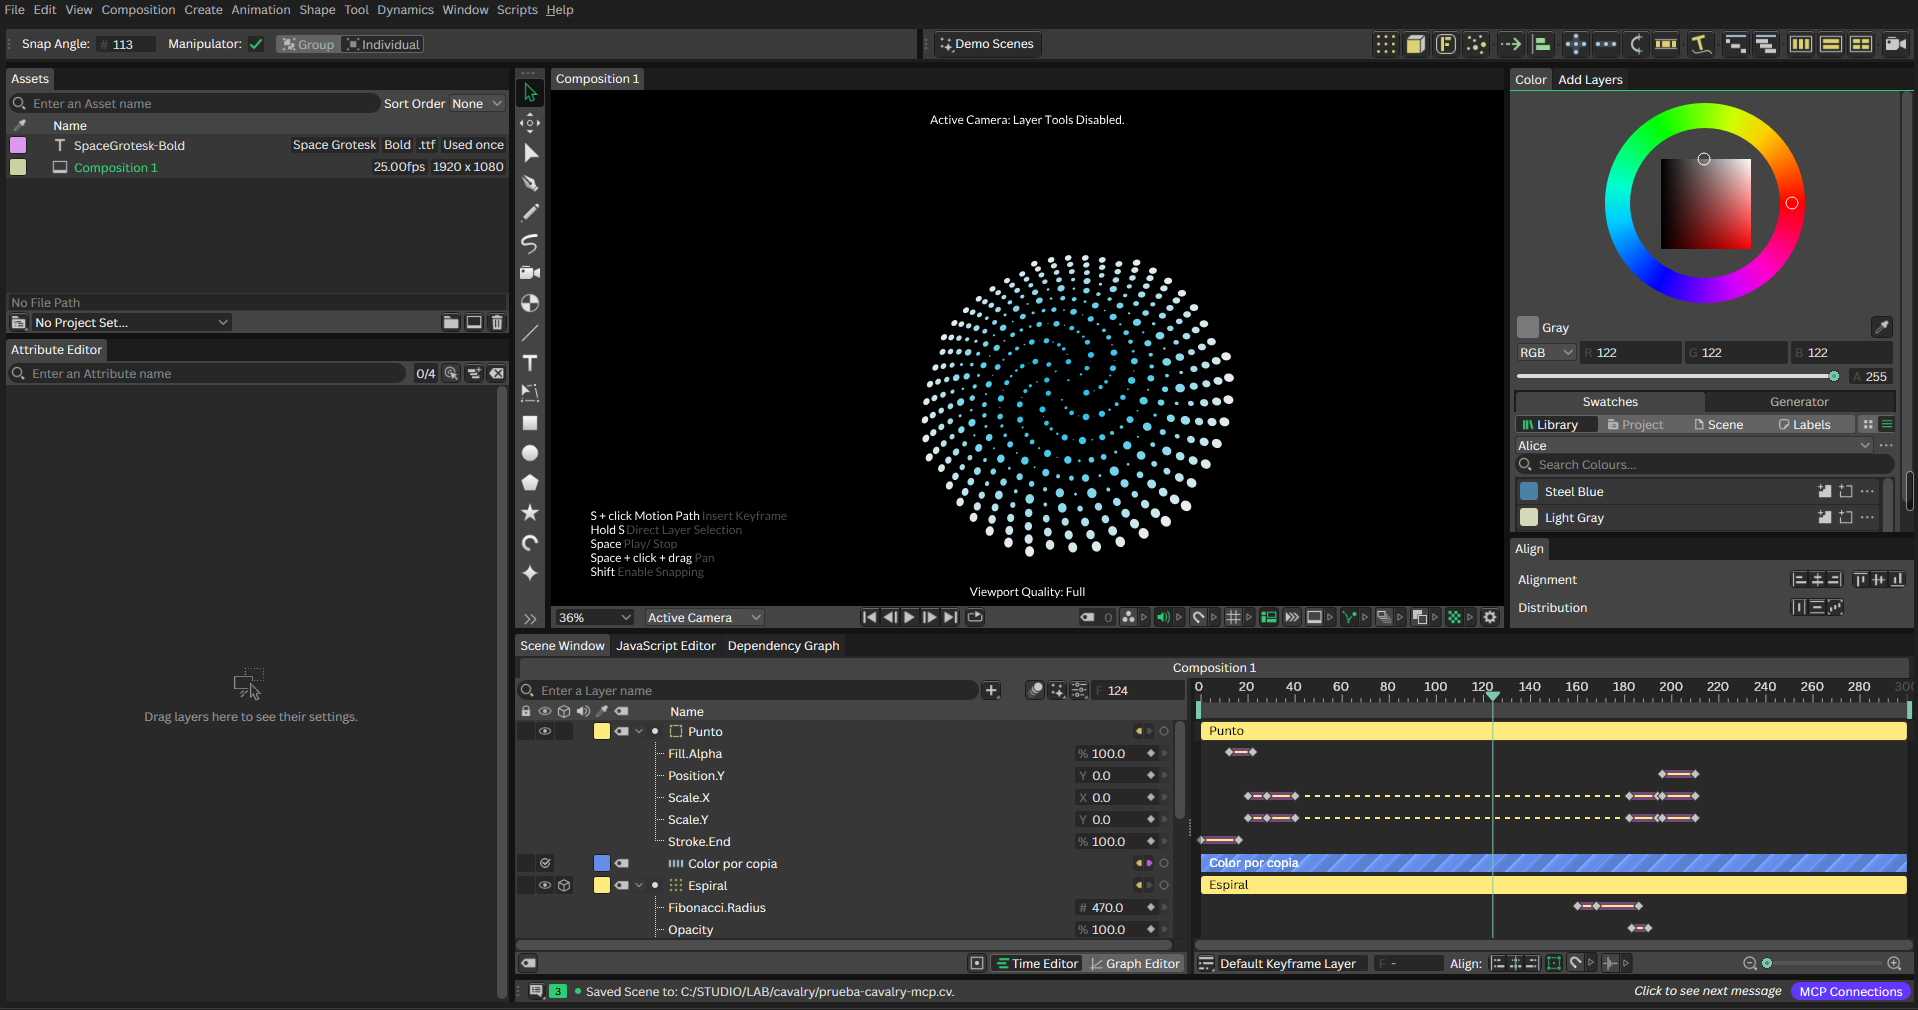Screen dimensions: 1918x1010
Task: Switch to the JavaScript Editor tab
Action: (x=666, y=646)
